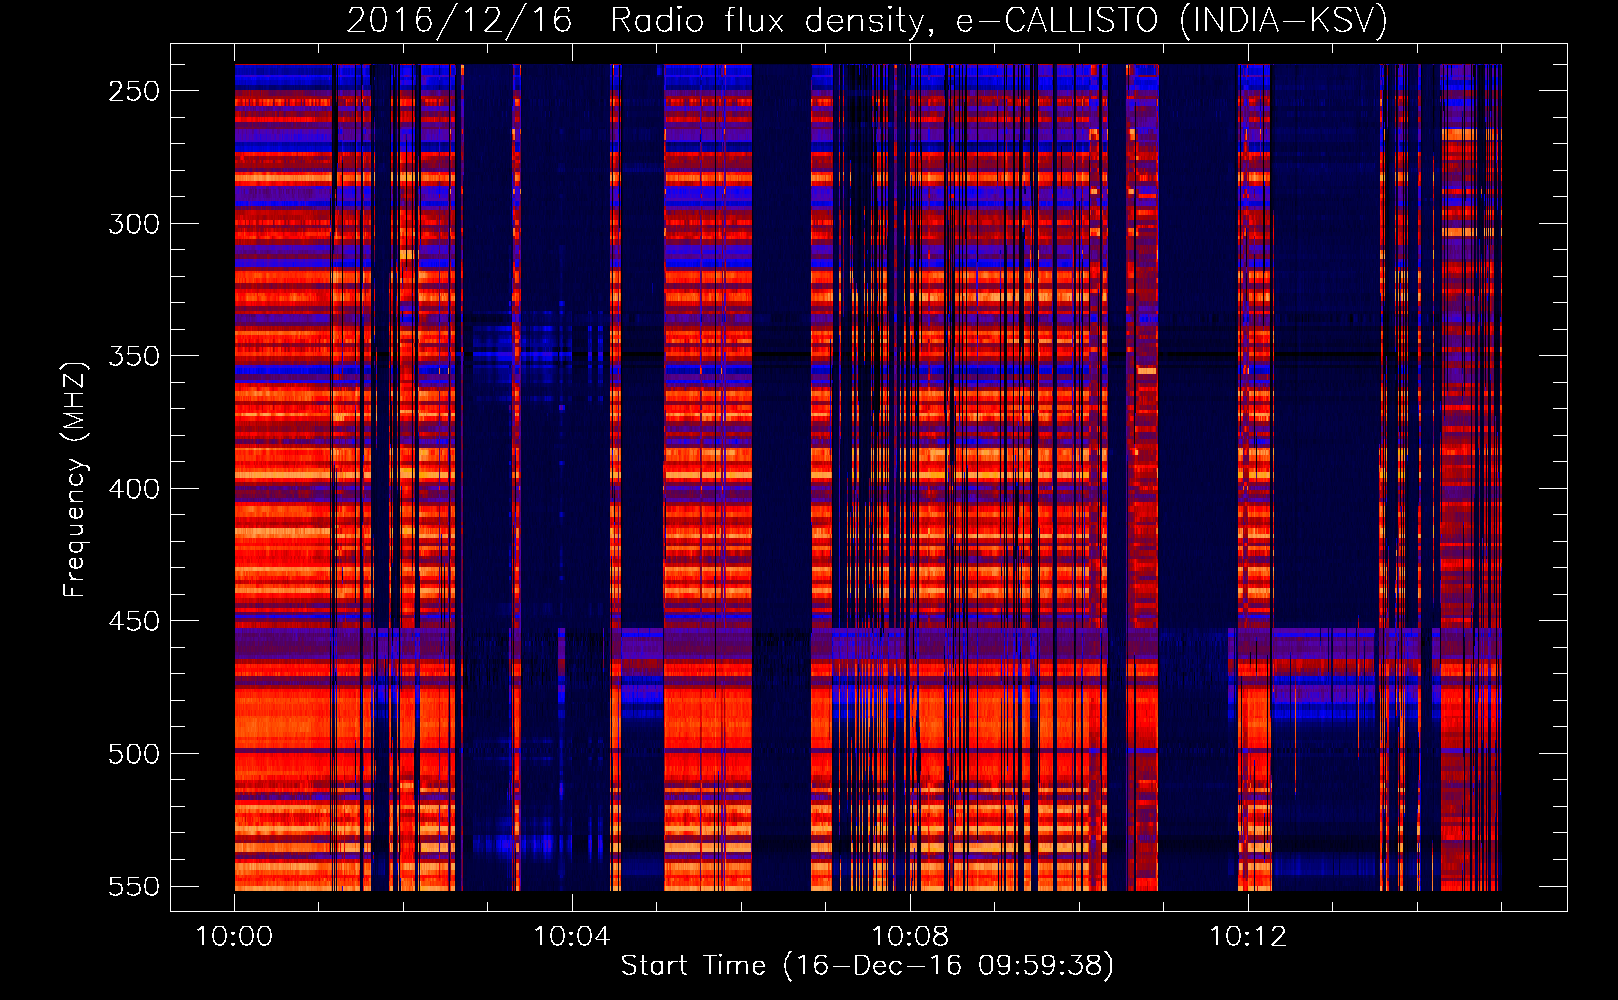1618x1000 pixels.
Task: Click the plot title '2016/12/16 Radio flux density'
Action: (x=867, y=20)
